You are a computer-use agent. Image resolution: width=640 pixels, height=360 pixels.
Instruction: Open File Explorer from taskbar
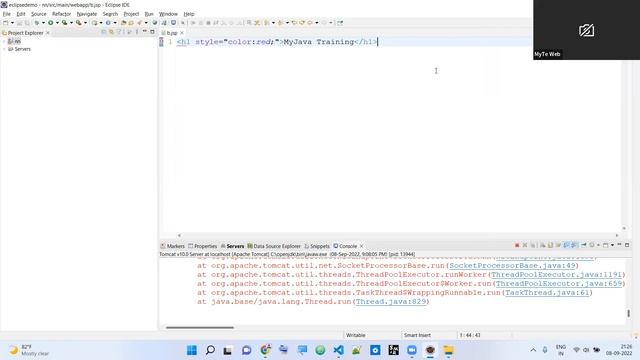[x=448, y=350]
